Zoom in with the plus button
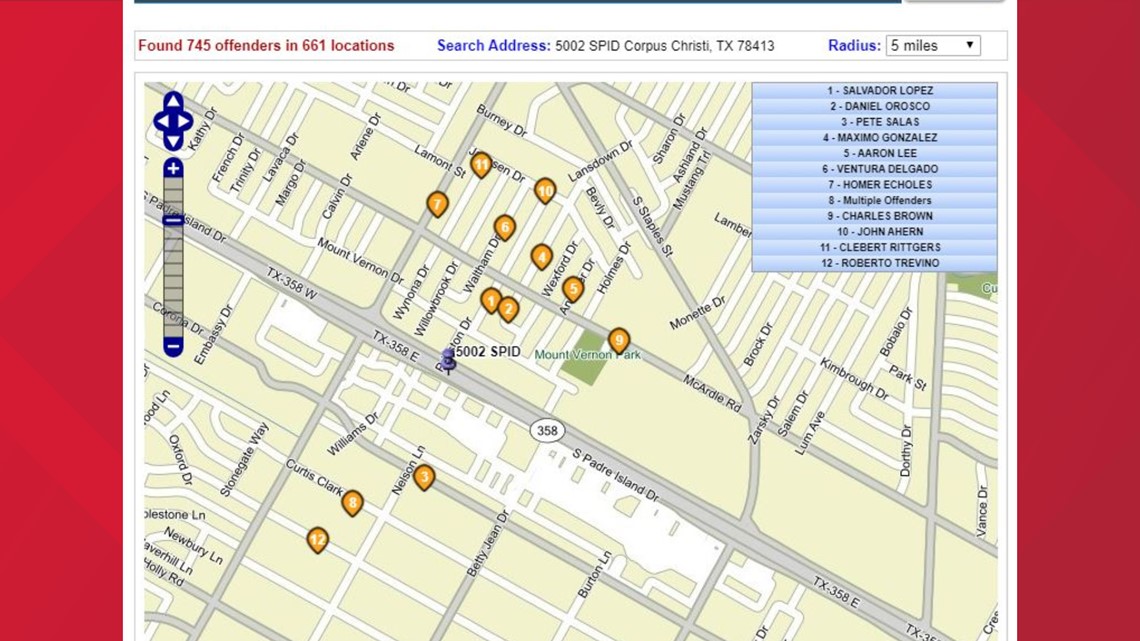This screenshot has width=1140, height=641. pos(173,169)
